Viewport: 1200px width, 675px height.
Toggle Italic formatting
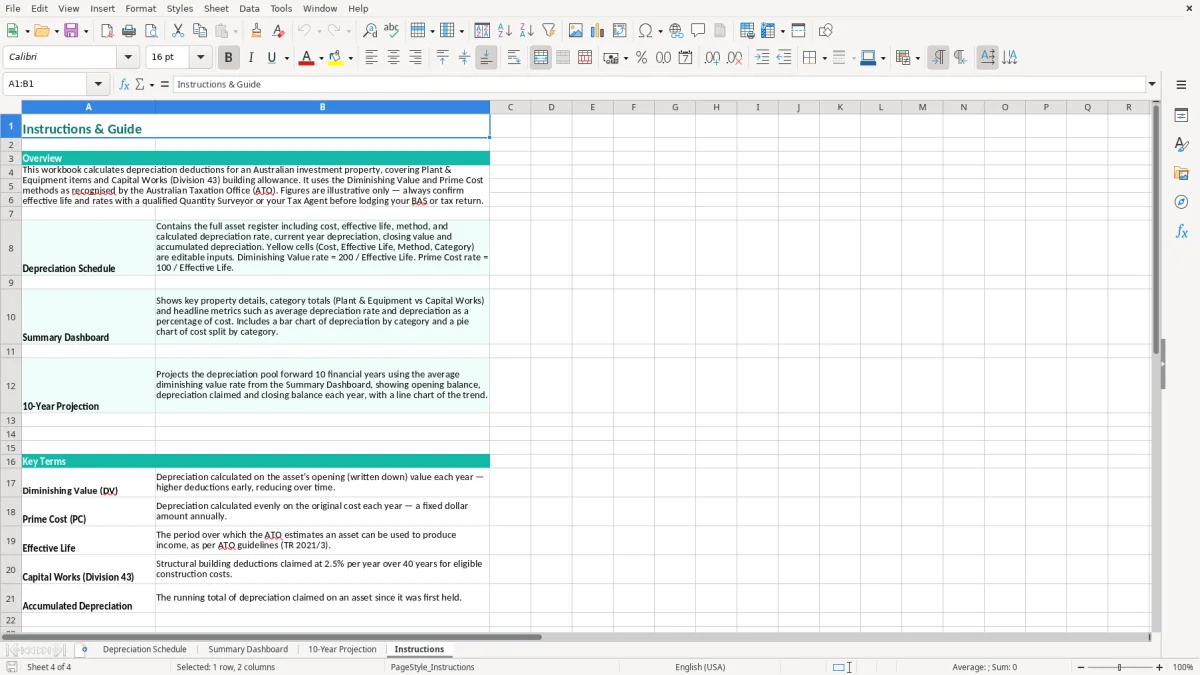click(251, 58)
